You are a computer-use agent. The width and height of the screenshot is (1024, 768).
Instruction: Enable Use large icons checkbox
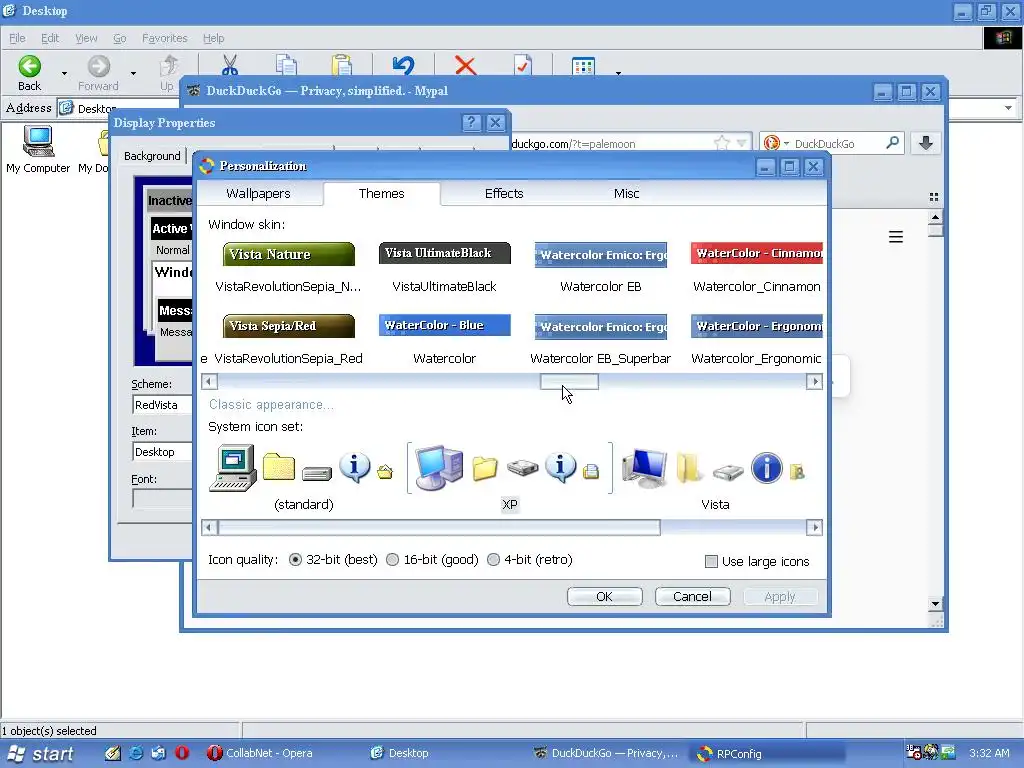(x=711, y=562)
